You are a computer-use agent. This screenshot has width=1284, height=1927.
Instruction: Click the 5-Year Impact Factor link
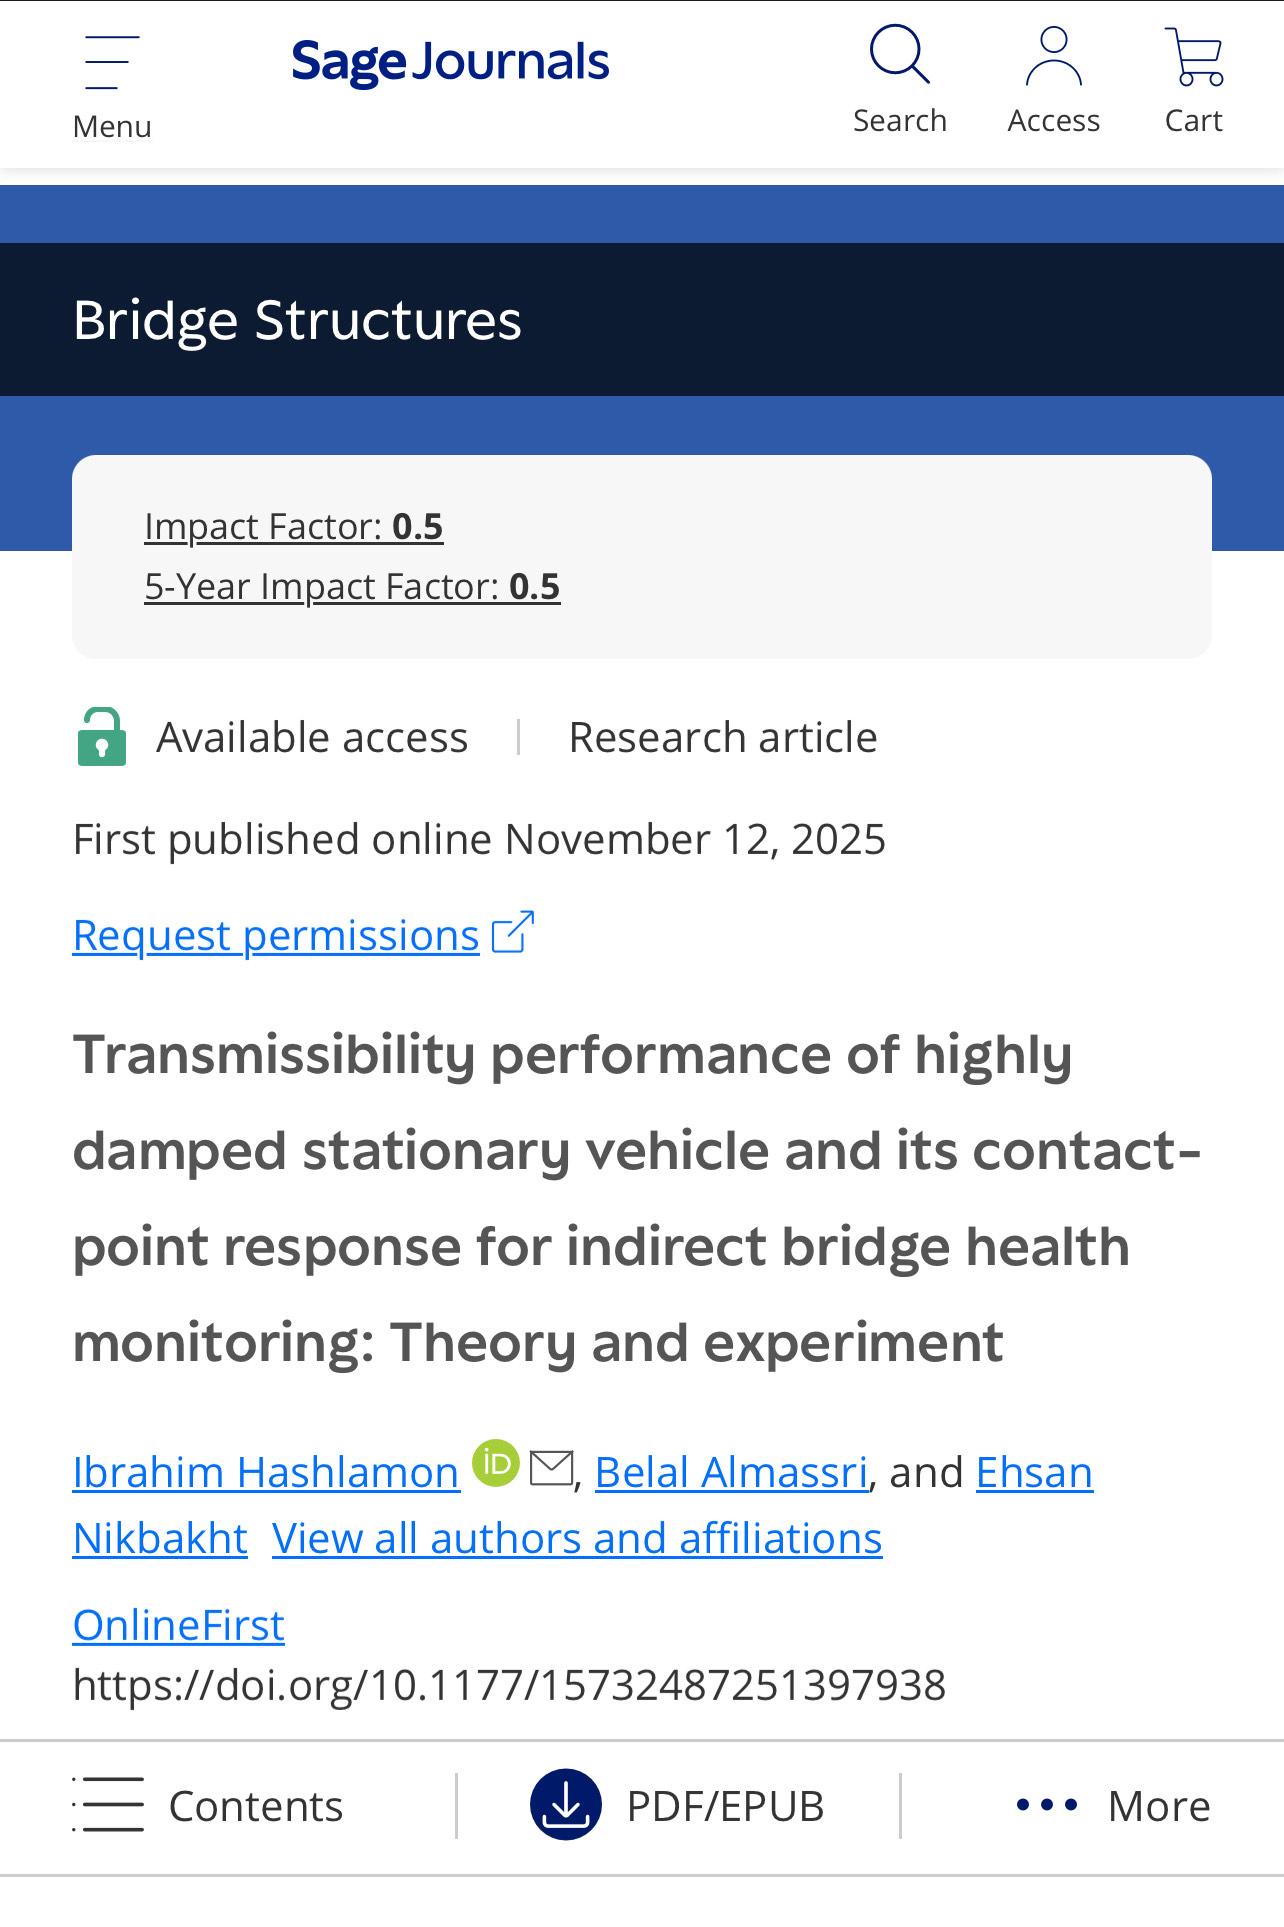pos(352,587)
